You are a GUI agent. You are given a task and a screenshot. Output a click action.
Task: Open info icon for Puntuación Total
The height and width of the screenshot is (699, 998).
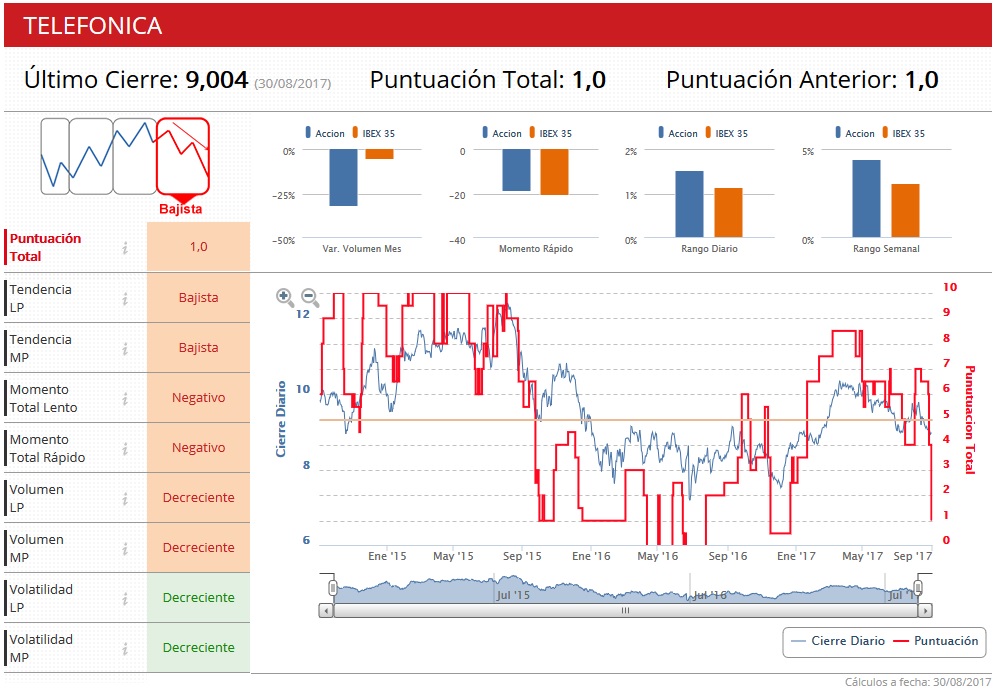(125, 248)
